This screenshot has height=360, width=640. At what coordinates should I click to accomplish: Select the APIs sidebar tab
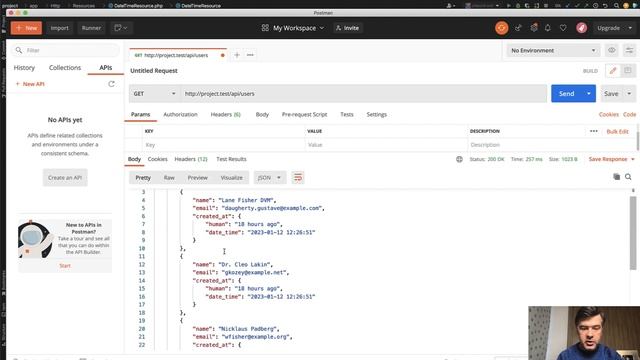(105, 68)
